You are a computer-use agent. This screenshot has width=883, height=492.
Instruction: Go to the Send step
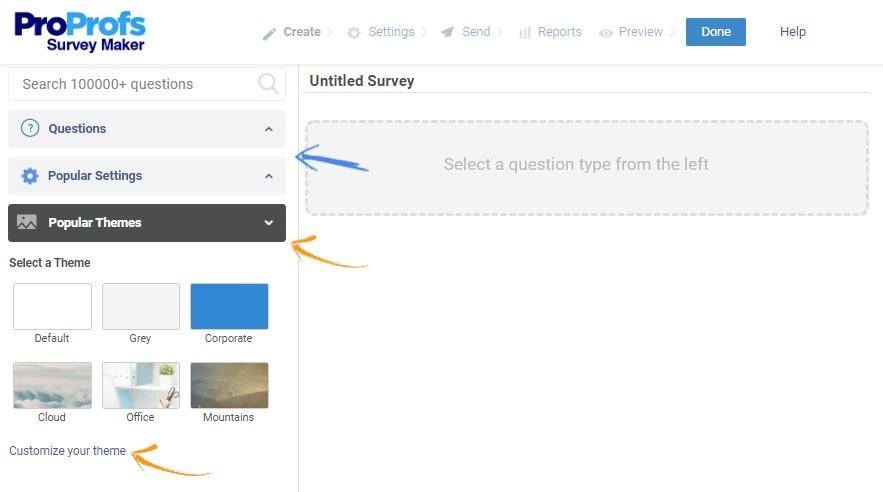tap(476, 32)
